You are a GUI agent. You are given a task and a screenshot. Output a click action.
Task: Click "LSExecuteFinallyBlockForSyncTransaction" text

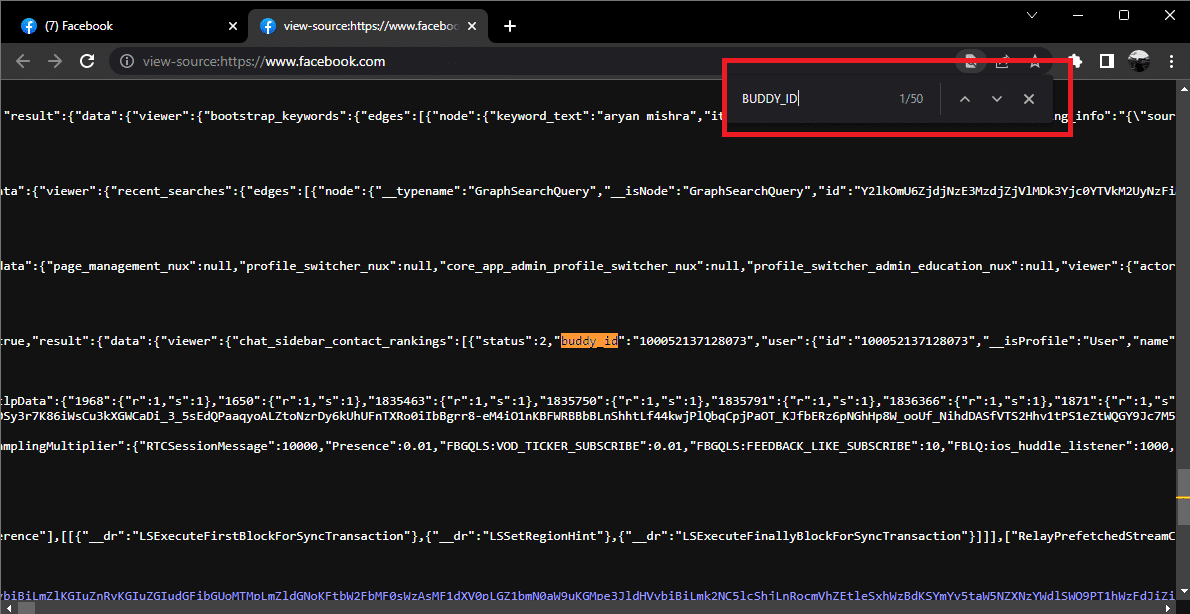pyautogui.click(x=823, y=537)
